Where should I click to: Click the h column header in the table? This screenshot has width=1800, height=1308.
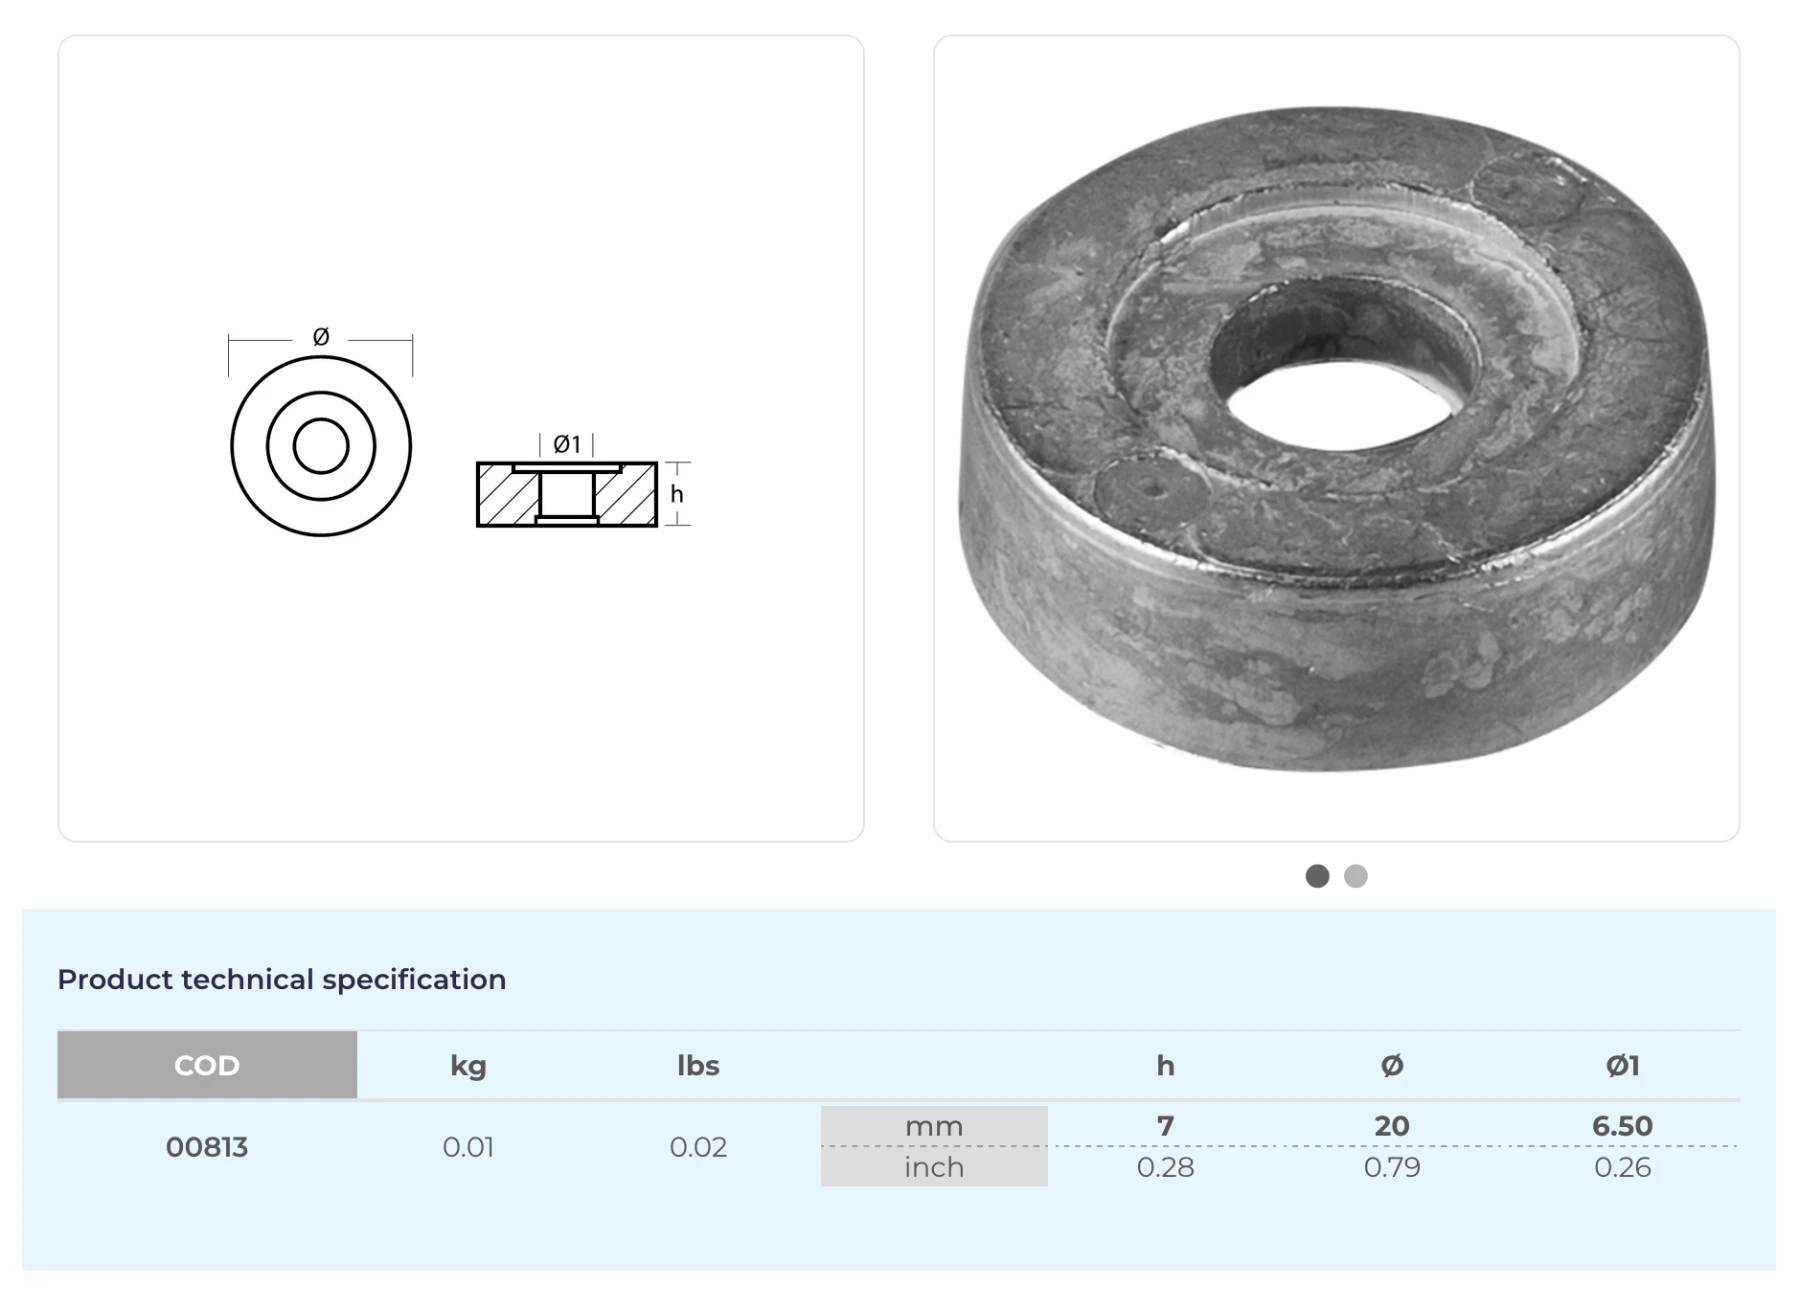pyautogui.click(x=1165, y=1065)
